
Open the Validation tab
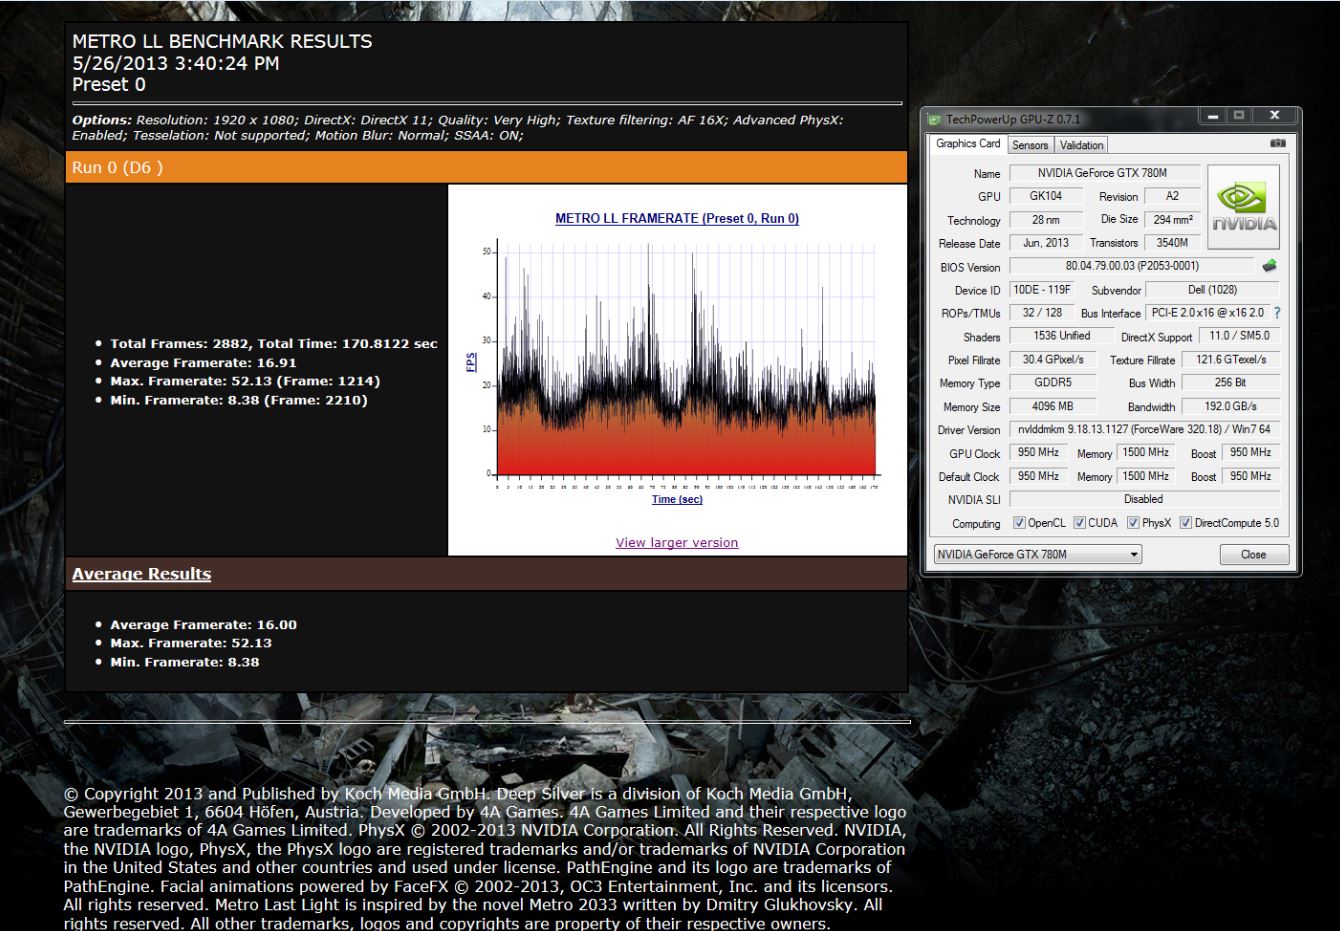1082,145
